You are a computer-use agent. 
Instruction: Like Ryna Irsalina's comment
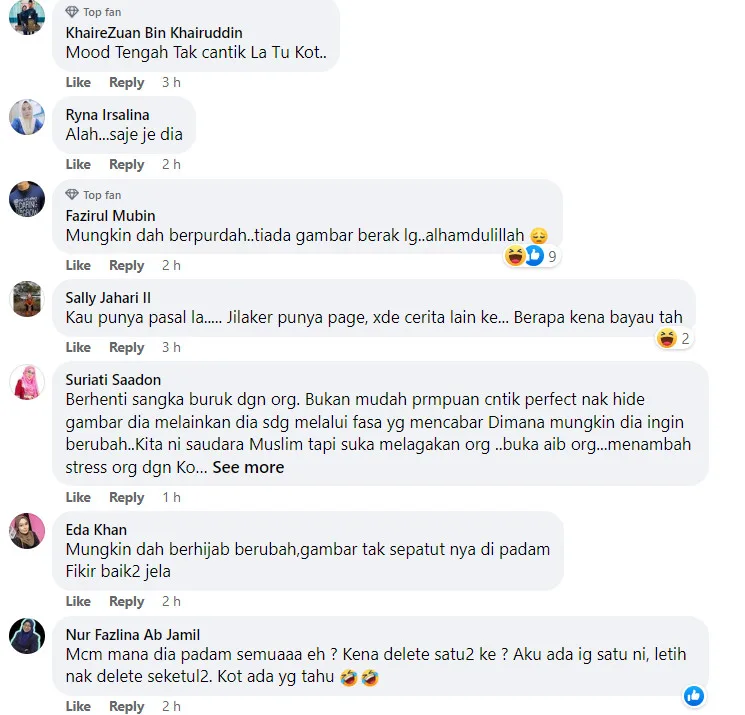(x=78, y=164)
